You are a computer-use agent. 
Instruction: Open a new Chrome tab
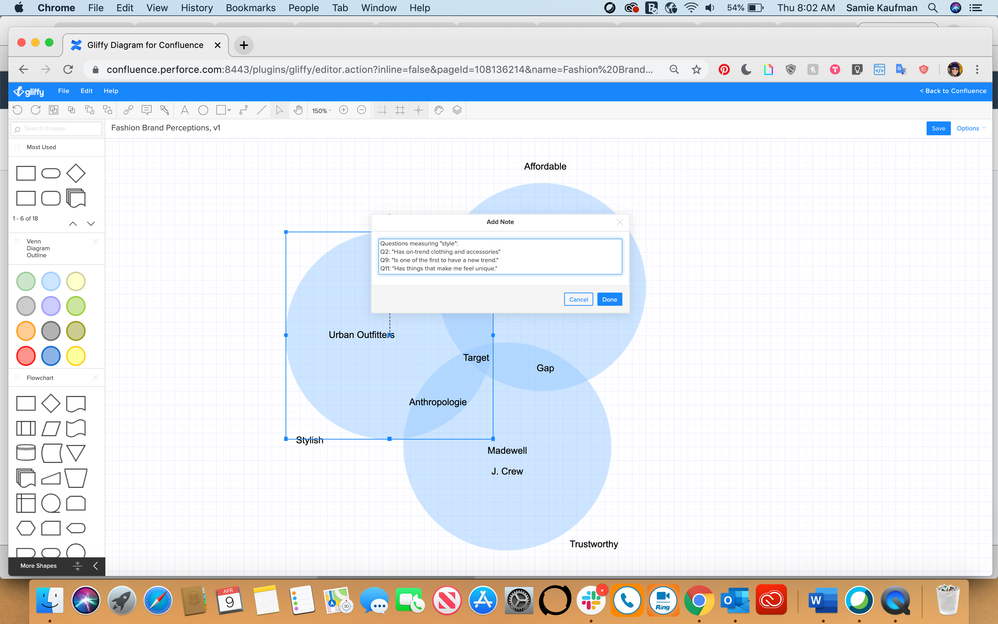[x=243, y=45]
